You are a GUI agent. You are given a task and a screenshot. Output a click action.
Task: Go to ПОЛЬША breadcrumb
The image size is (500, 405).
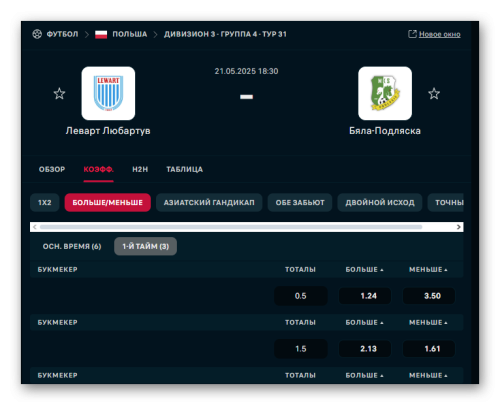click(x=130, y=34)
